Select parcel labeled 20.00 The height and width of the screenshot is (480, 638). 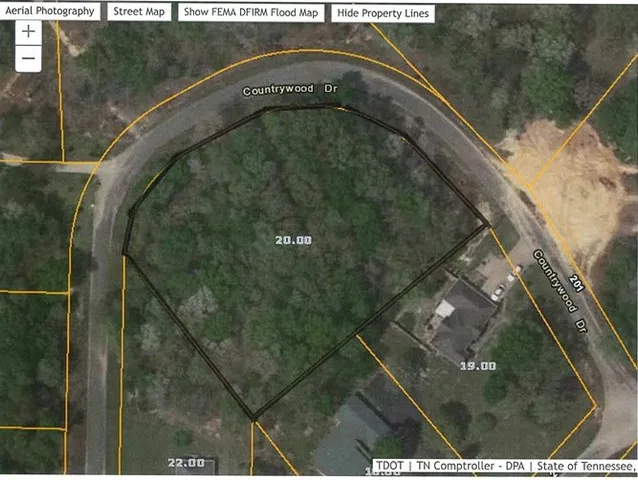[x=293, y=240]
